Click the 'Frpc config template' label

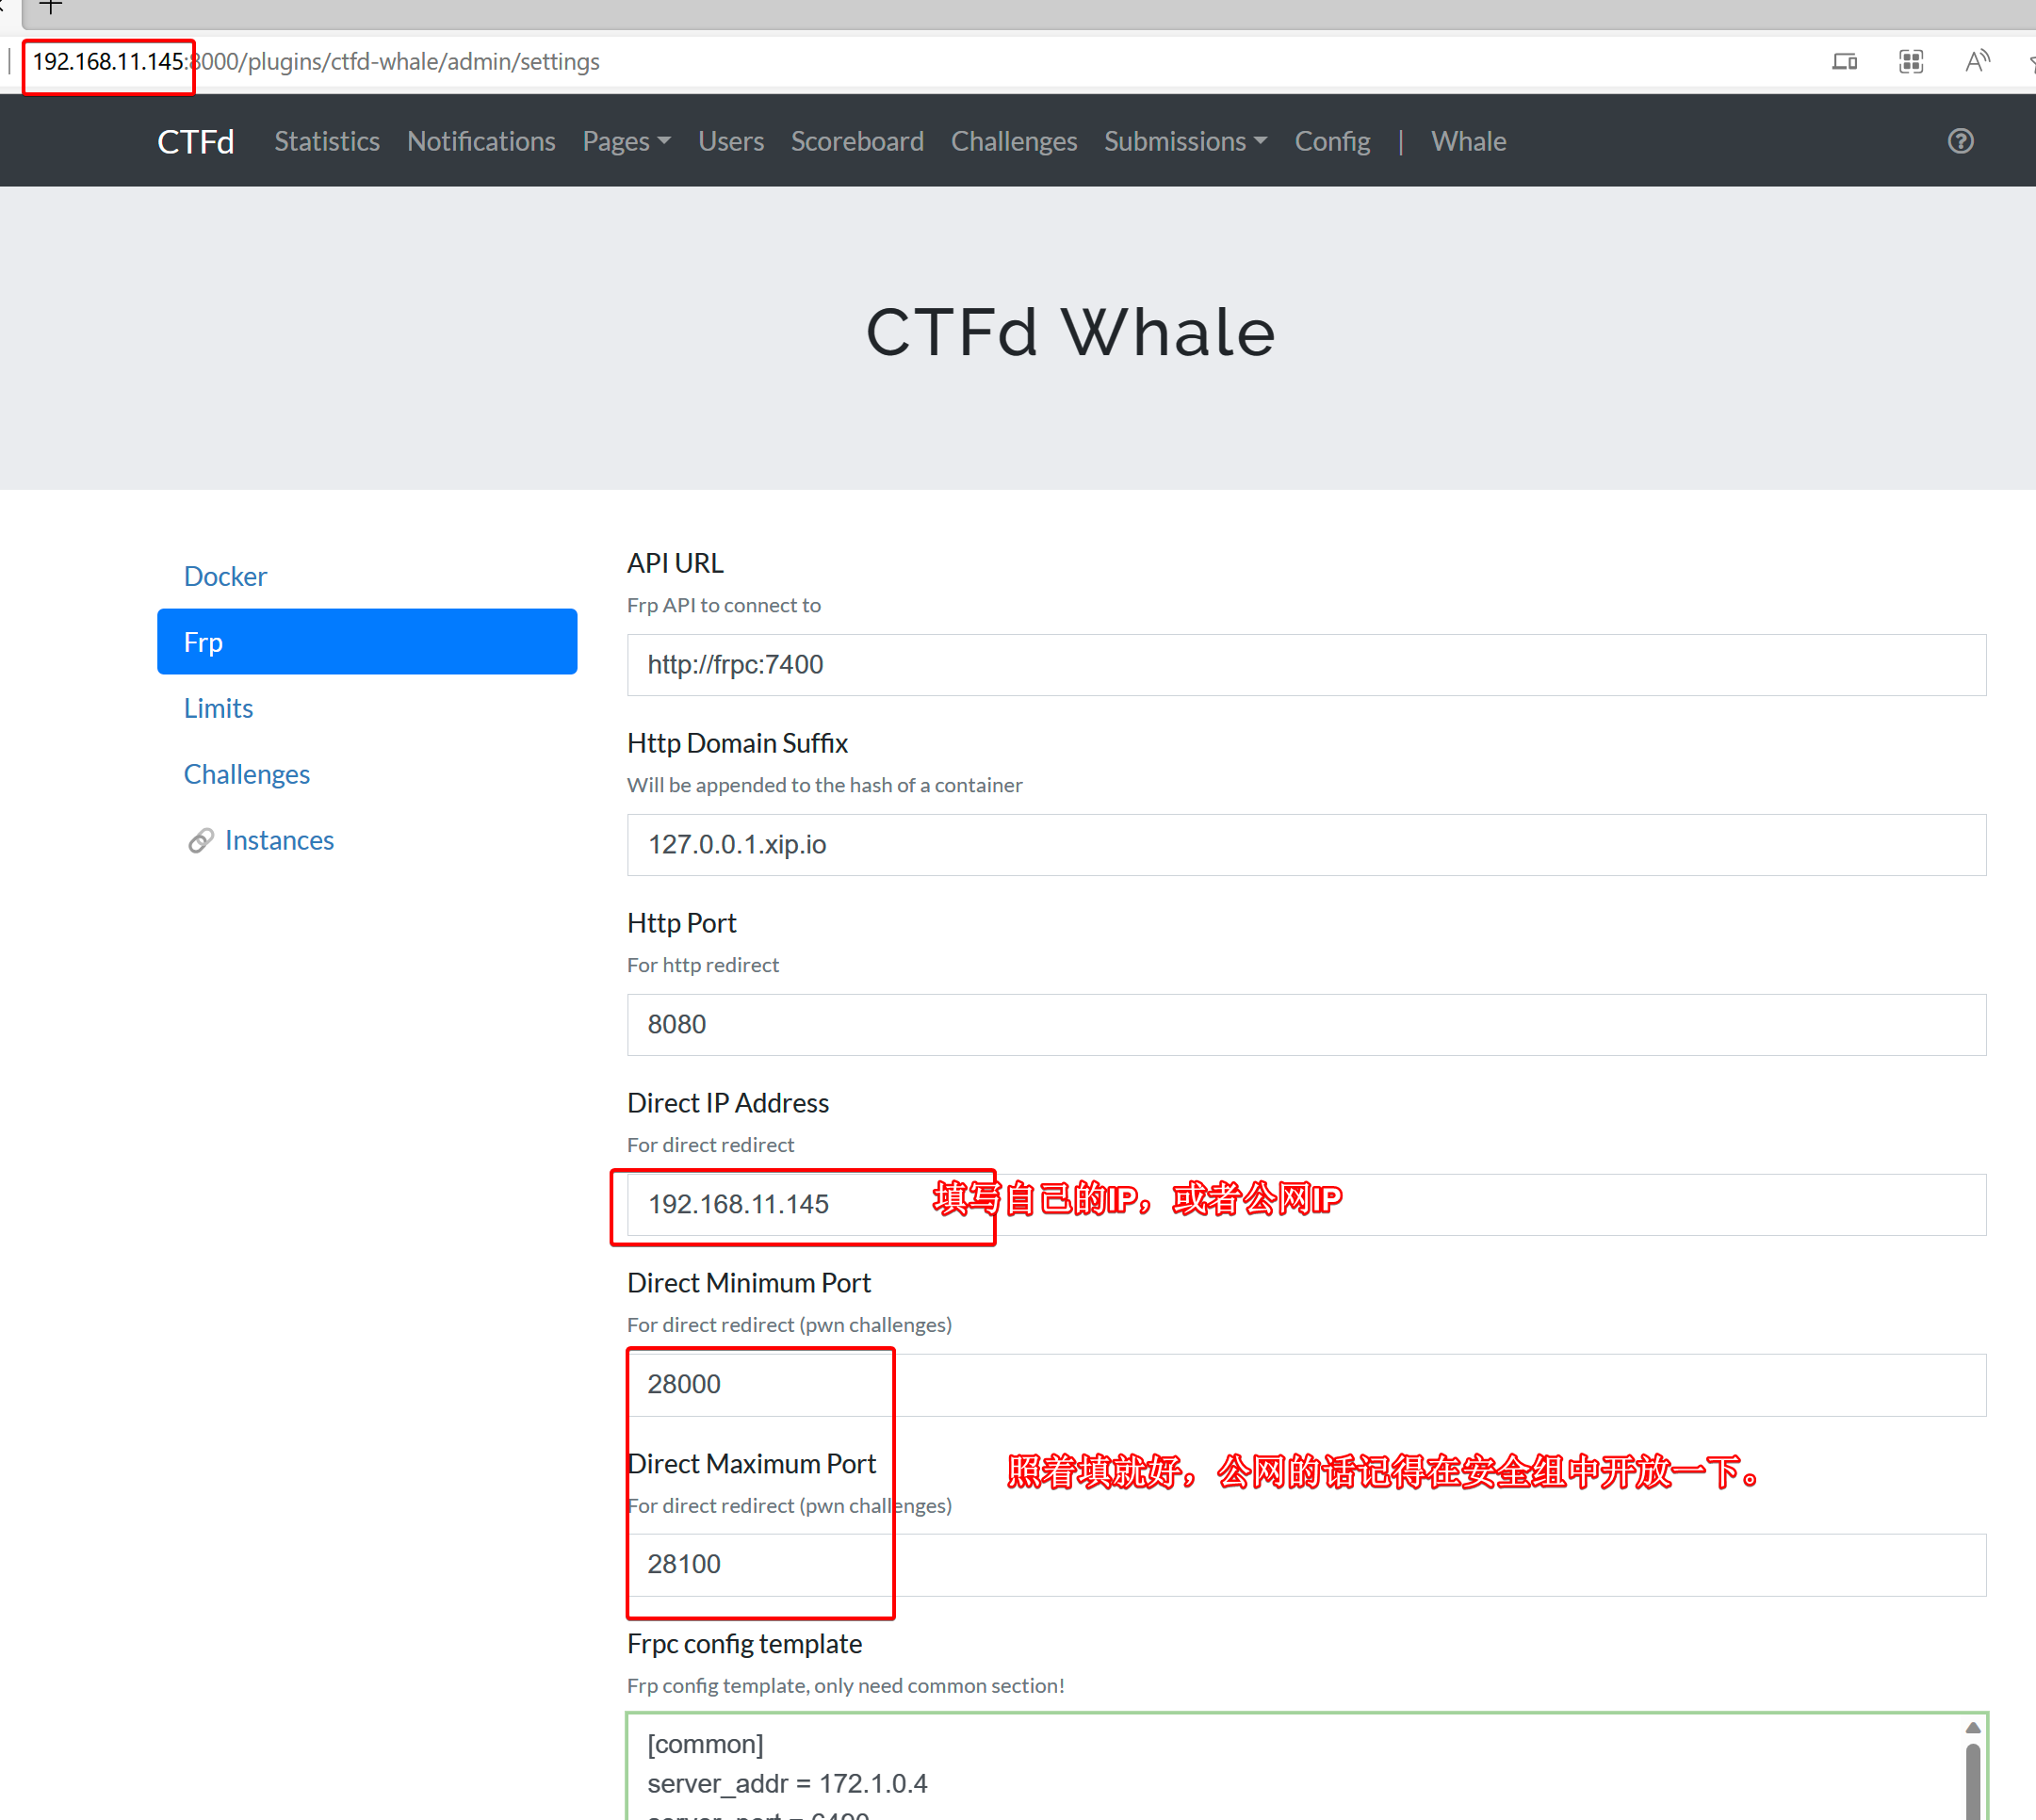click(x=744, y=1644)
